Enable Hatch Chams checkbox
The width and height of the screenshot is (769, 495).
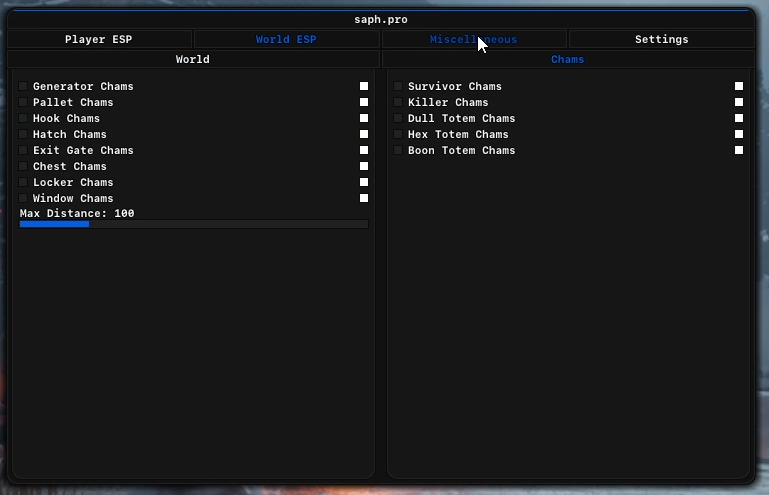(x=23, y=134)
